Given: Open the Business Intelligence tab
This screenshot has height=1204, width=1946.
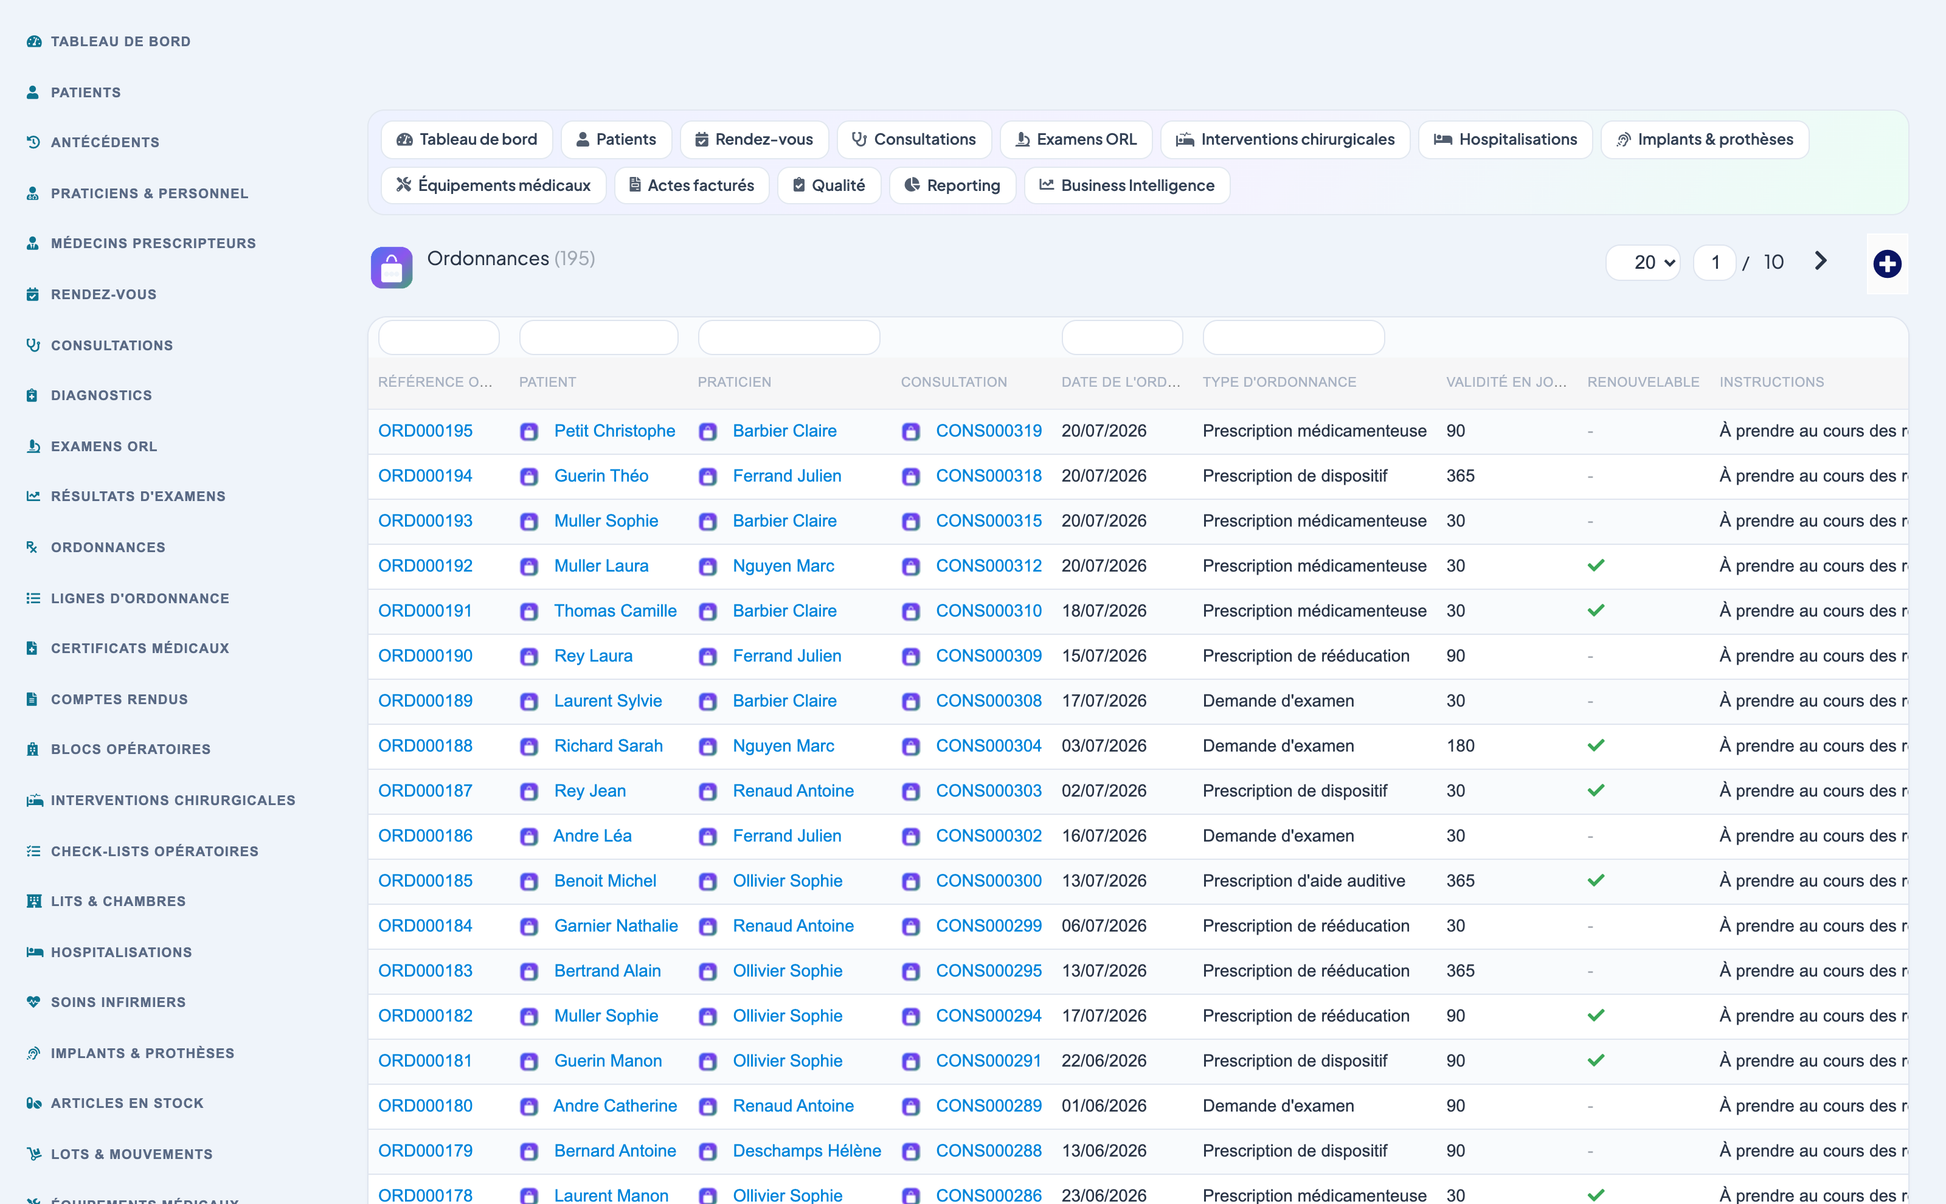Looking at the screenshot, I should (1127, 185).
